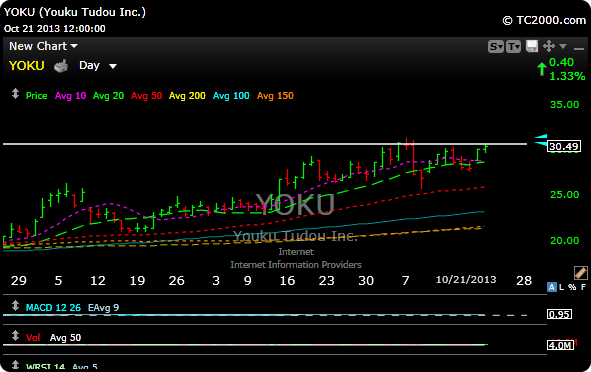Open the gray triangle options menu

pyautogui.click(x=563, y=46)
